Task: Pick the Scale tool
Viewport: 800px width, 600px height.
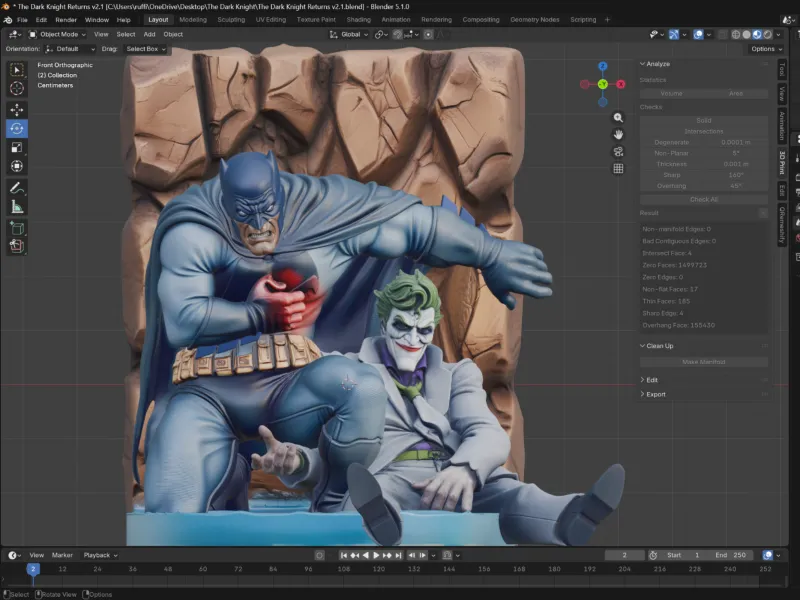Action: point(17,147)
